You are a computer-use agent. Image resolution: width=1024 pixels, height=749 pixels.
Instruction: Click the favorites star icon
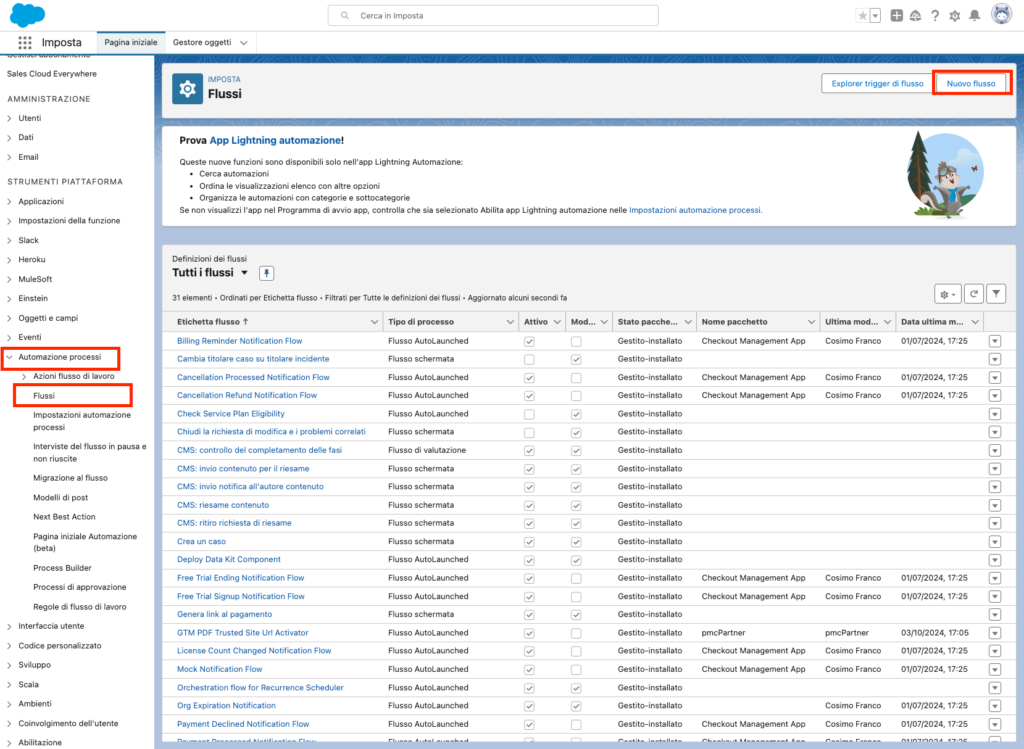(863, 16)
